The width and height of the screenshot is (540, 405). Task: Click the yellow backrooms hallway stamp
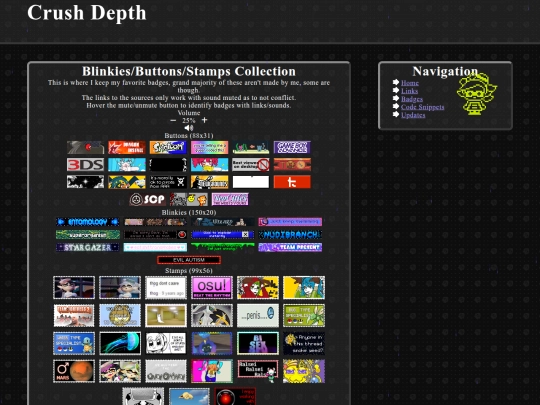(x=166, y=315)
